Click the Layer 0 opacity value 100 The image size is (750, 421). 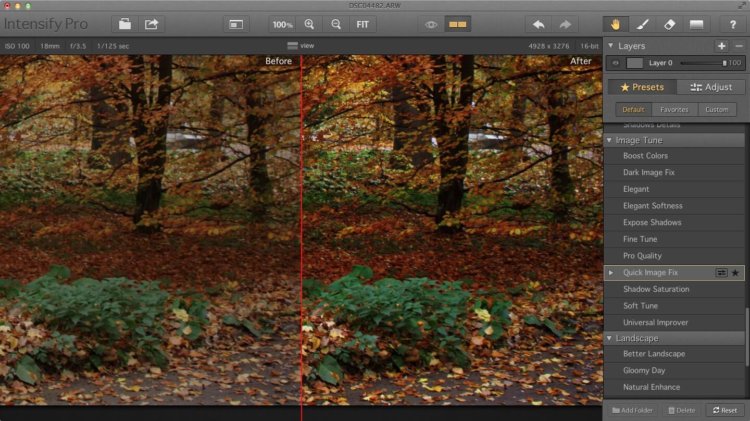click(735, 63)
